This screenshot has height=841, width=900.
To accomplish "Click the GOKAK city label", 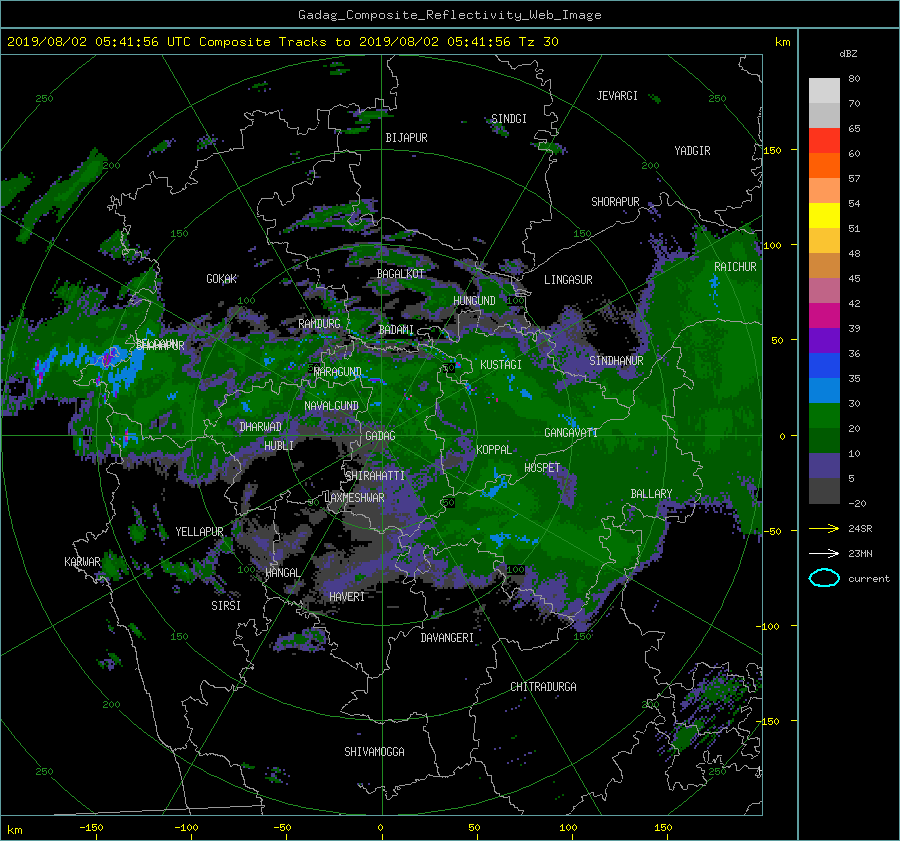I will point(222,279).
